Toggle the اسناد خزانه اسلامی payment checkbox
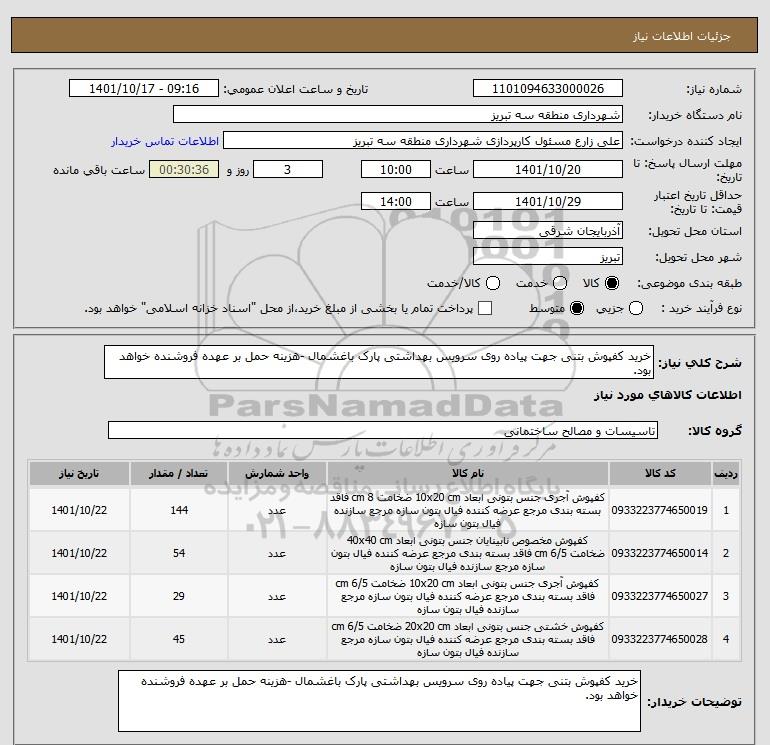Screen dimensions: 770x745 [x=485, y=308]
